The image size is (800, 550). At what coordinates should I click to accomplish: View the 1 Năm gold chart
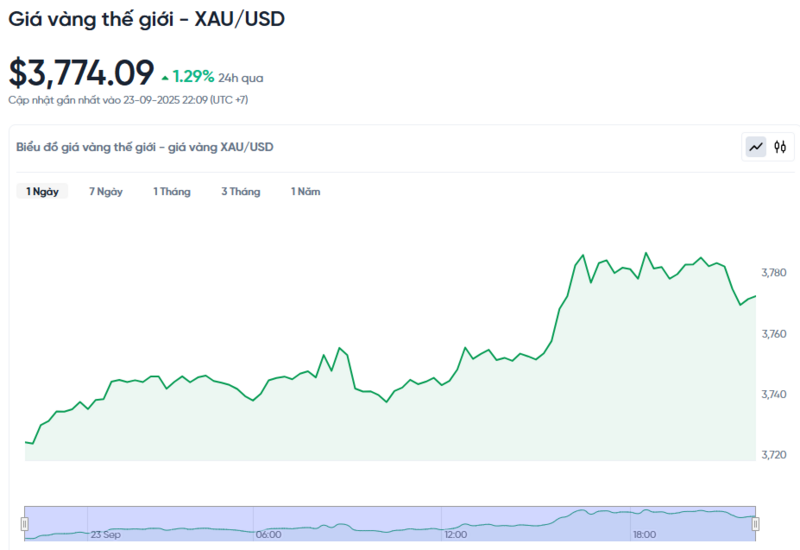[306, 191]
